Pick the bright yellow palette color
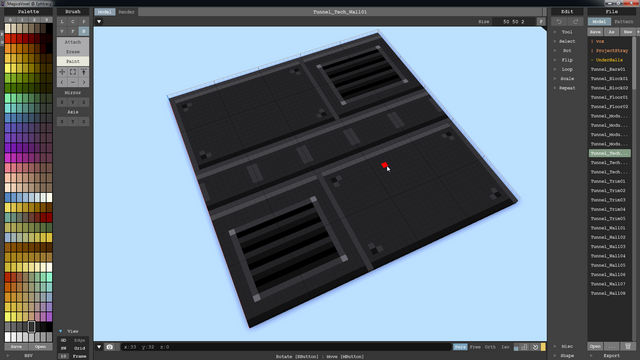This screenshot has width=640, height=360. tap(7, 68)
